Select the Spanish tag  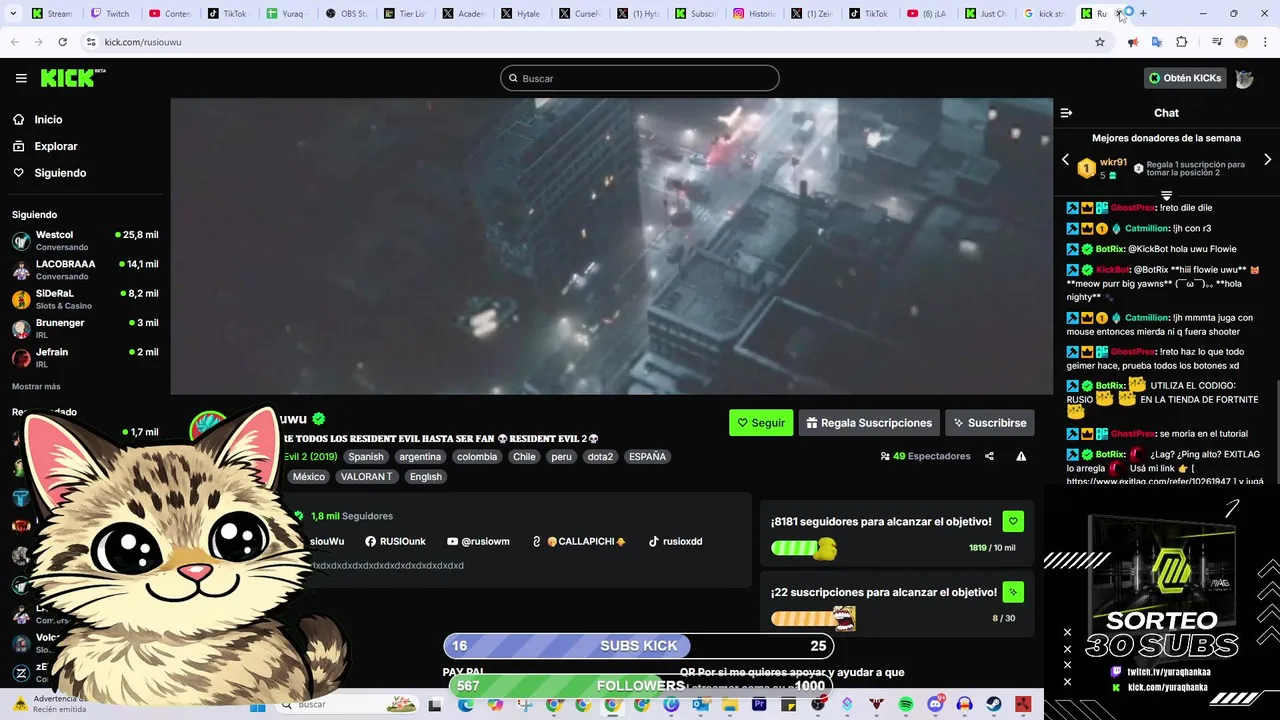pyautogui.click(x=366, y=456)
